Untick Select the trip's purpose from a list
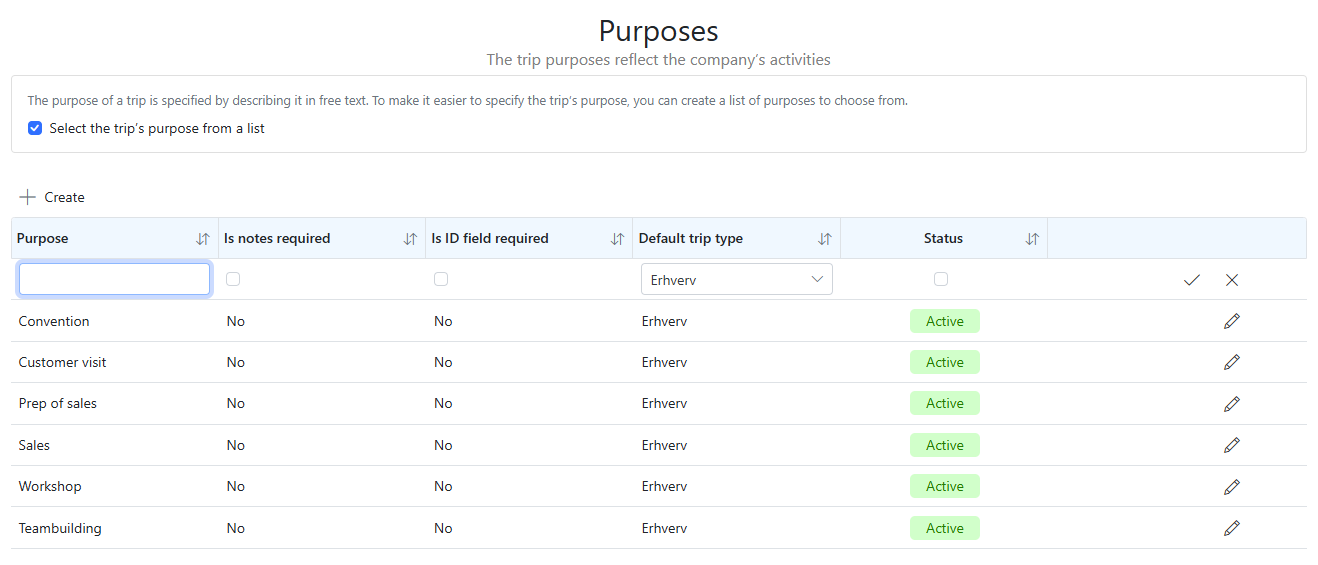 click(x=35, y=128)
